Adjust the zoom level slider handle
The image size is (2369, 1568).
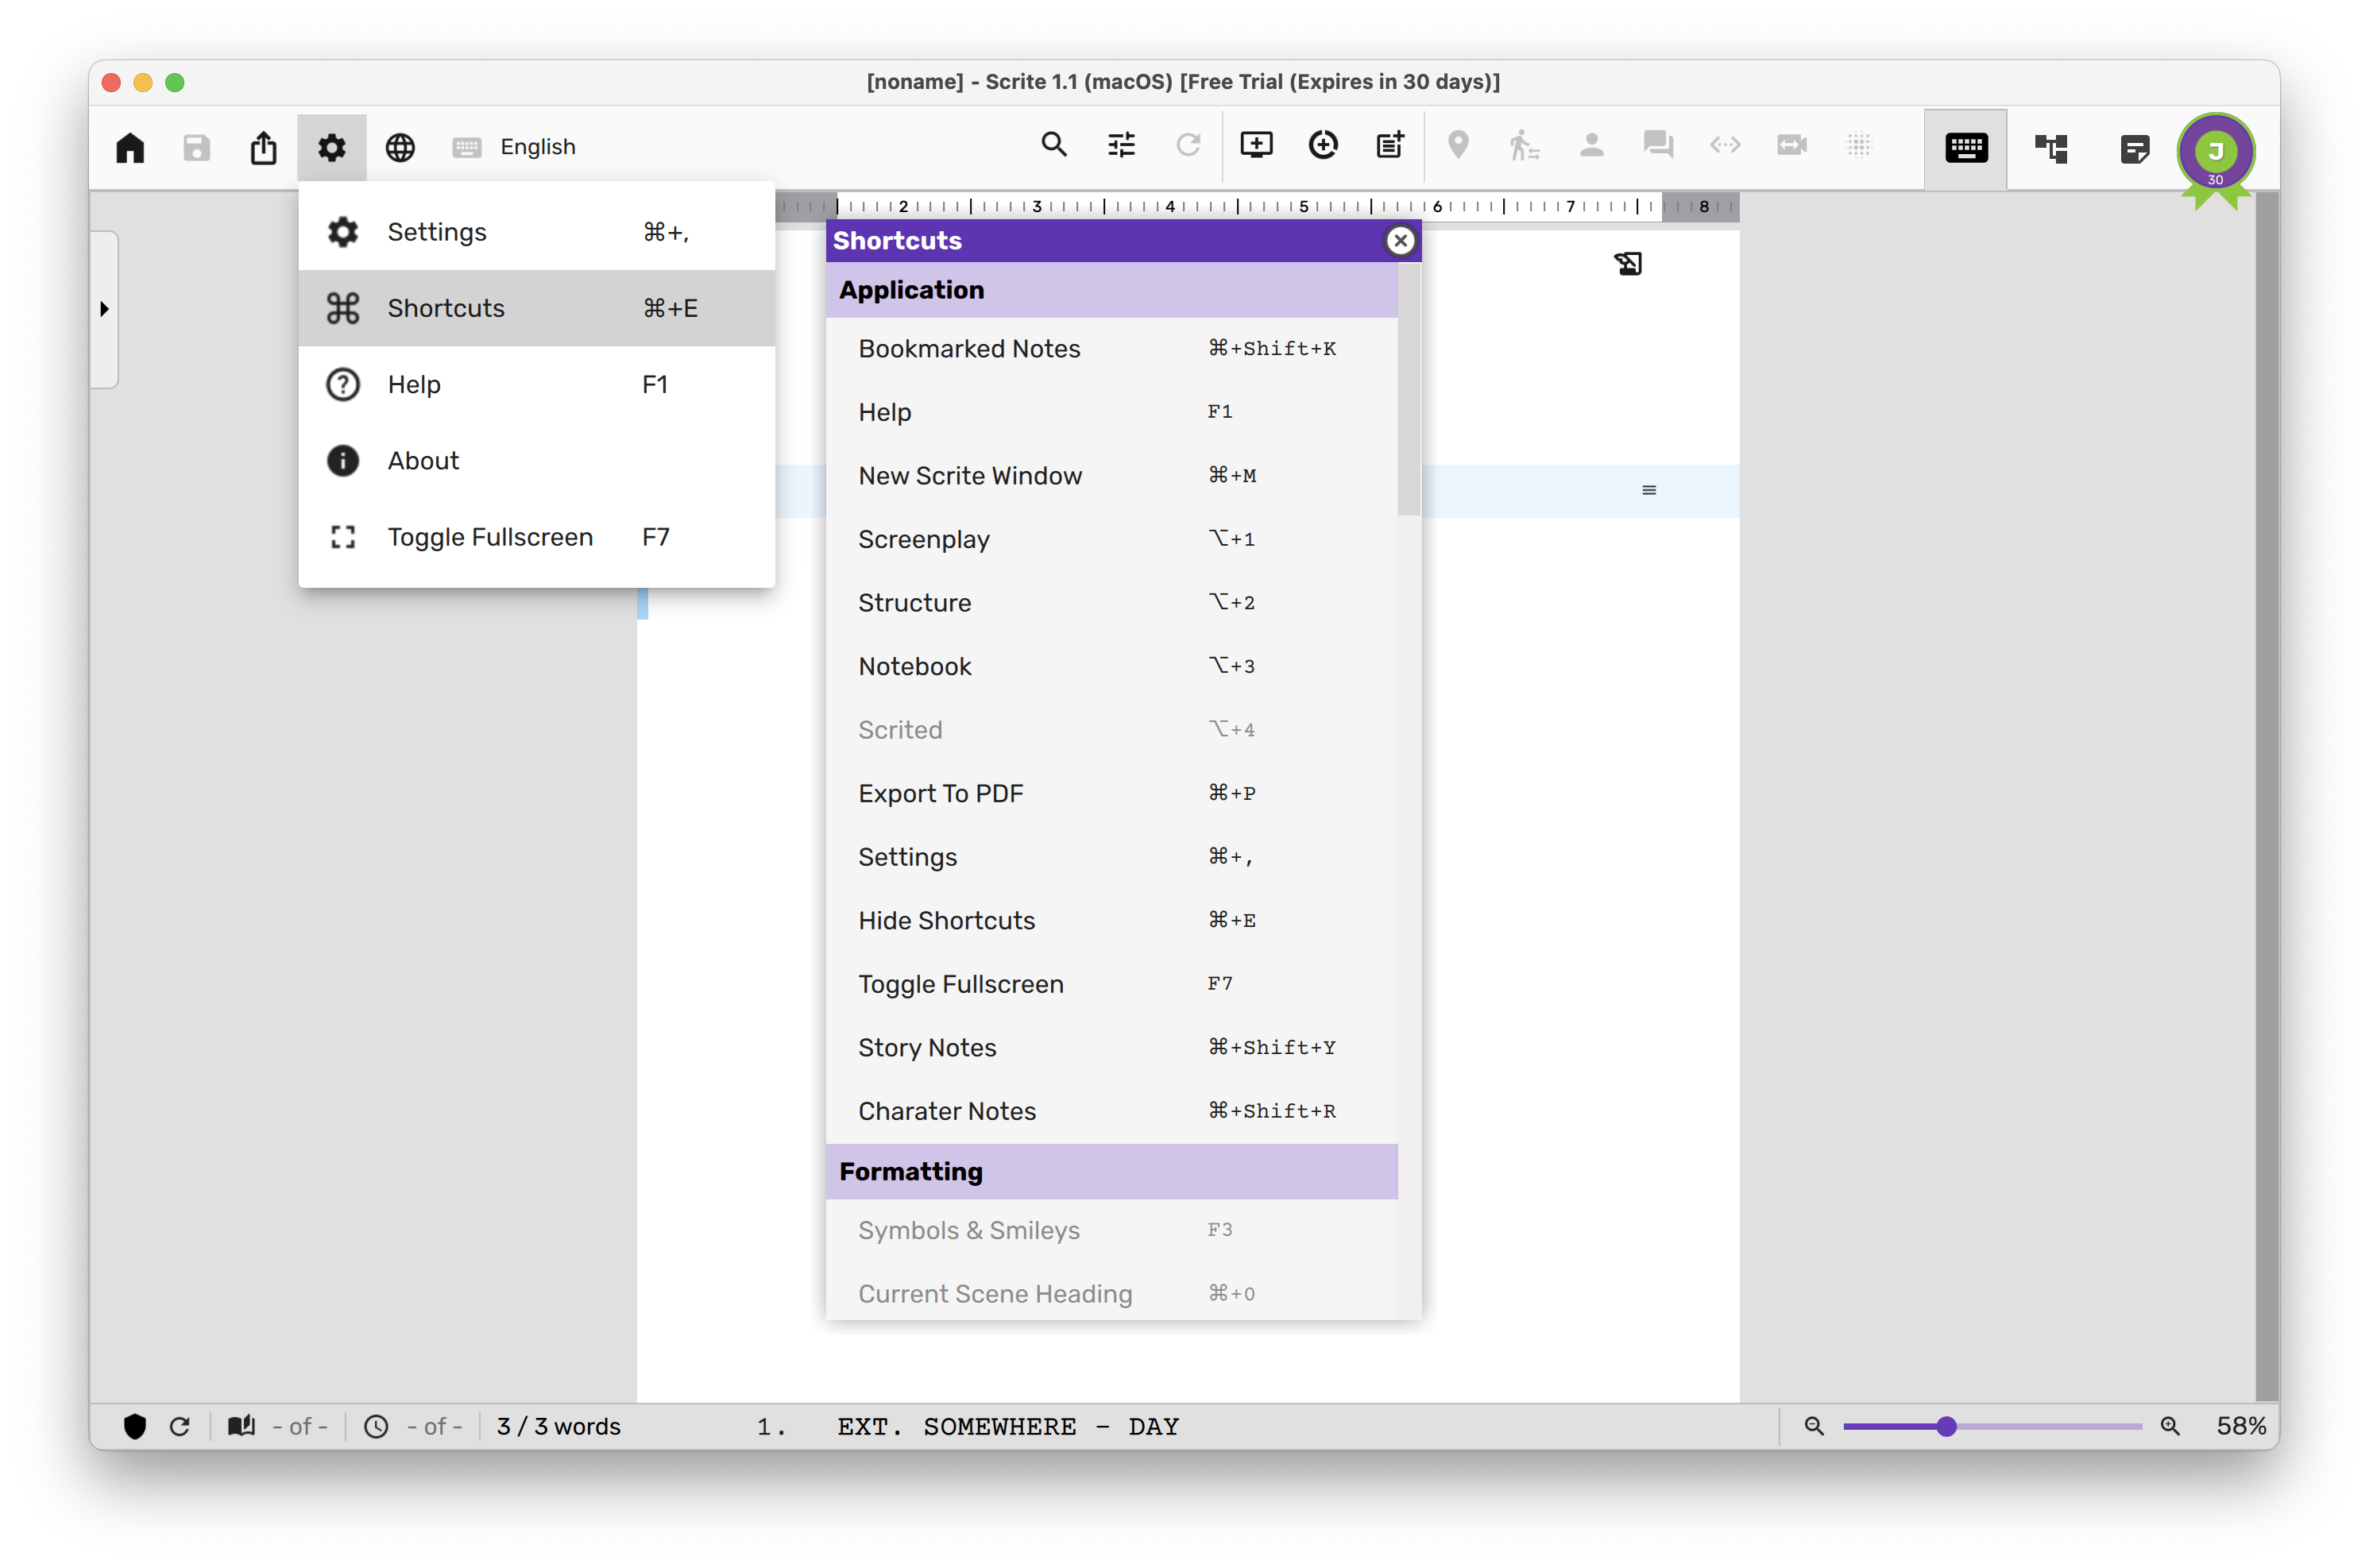coord(1945,1427)
